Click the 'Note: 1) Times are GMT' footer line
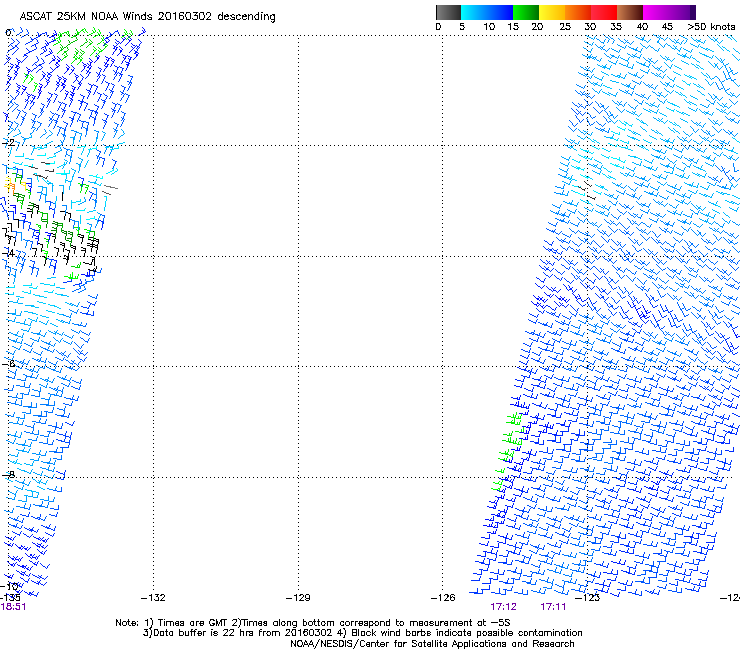Image resolution: width=740 pixels, height=650 pixels. (x=312, y=623)
